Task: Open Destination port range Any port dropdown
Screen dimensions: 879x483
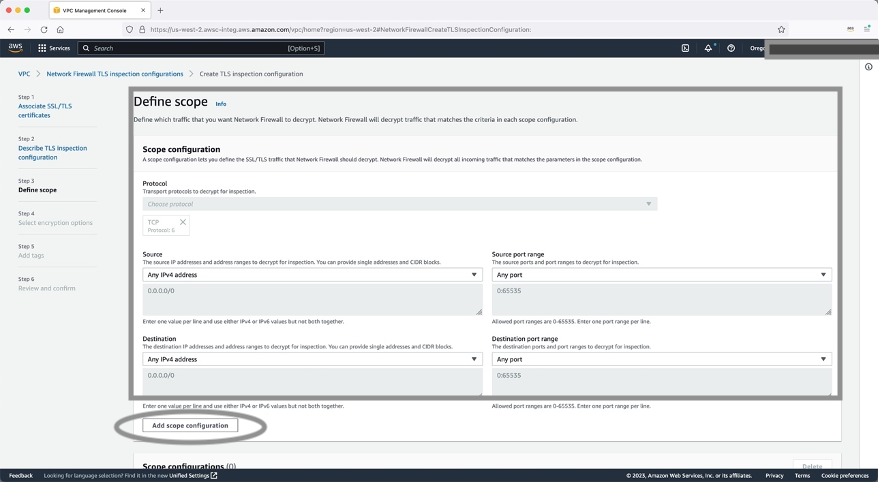Action: coord(662,359)
